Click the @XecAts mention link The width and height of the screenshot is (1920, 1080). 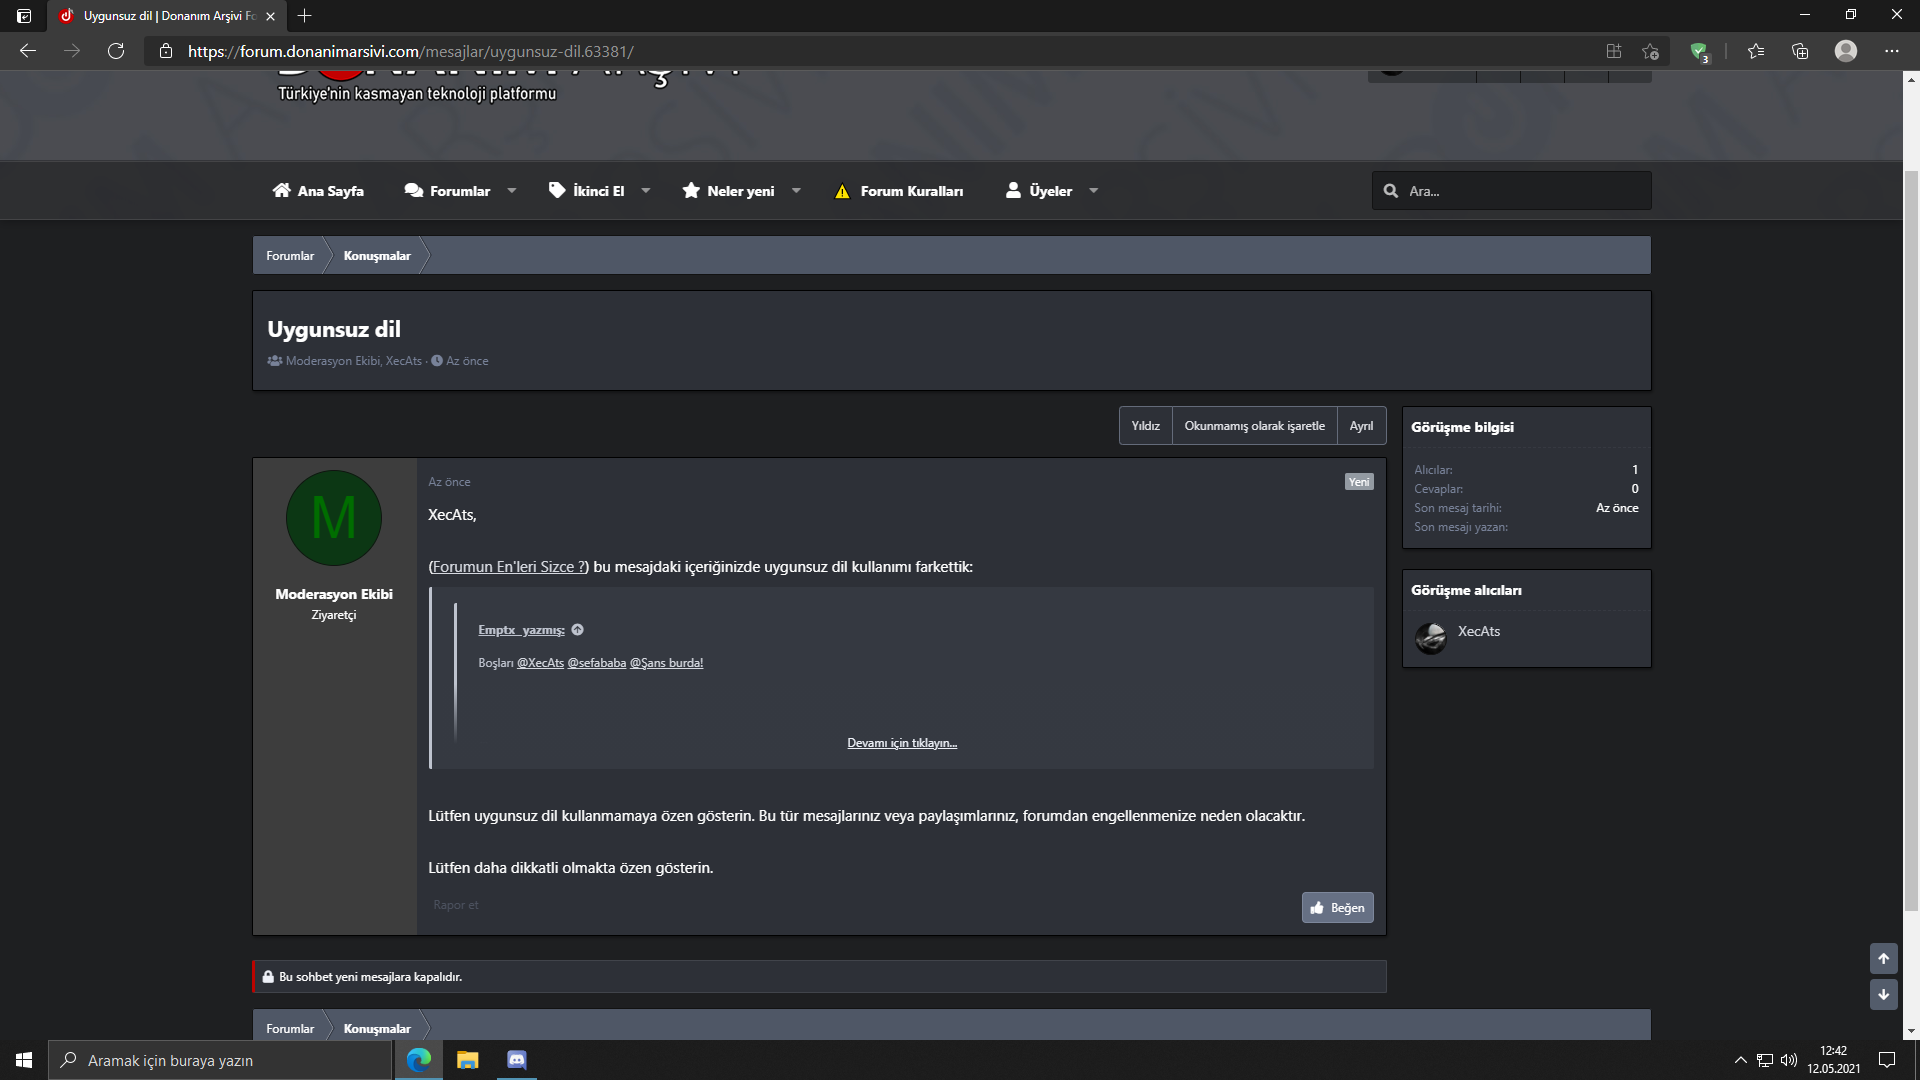[x=540, y=663]
